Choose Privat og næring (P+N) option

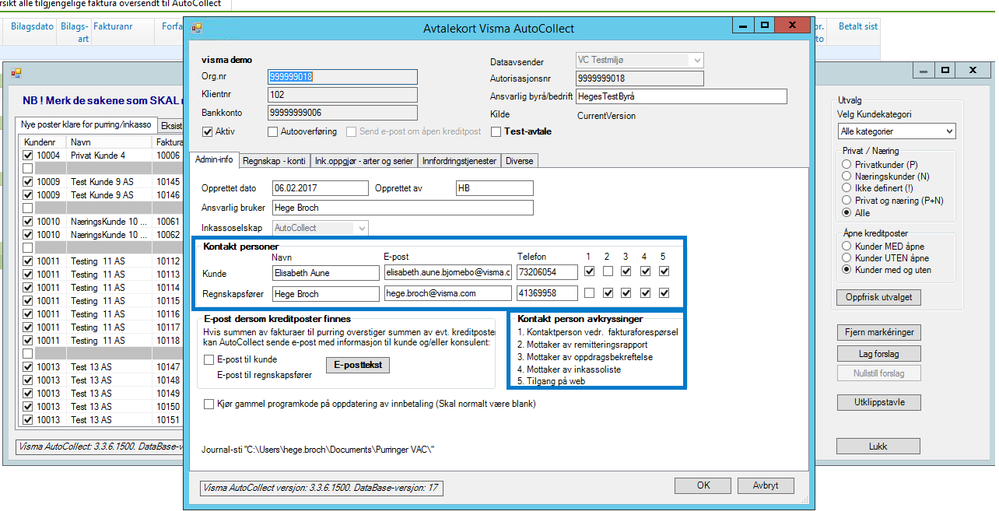coord(846,200)
